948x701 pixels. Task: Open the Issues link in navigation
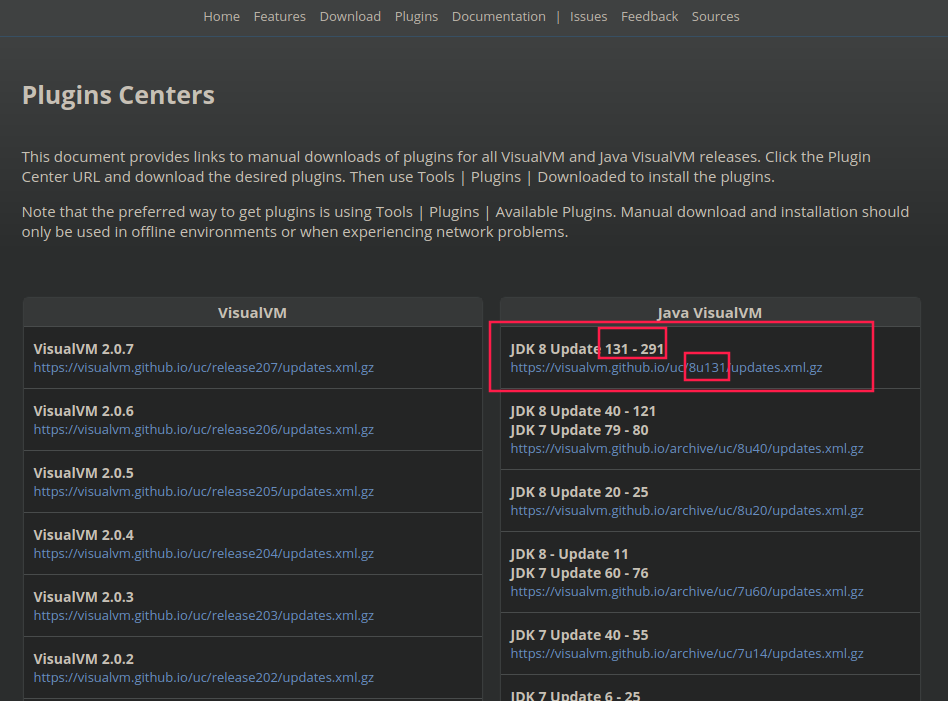[588, 16]
